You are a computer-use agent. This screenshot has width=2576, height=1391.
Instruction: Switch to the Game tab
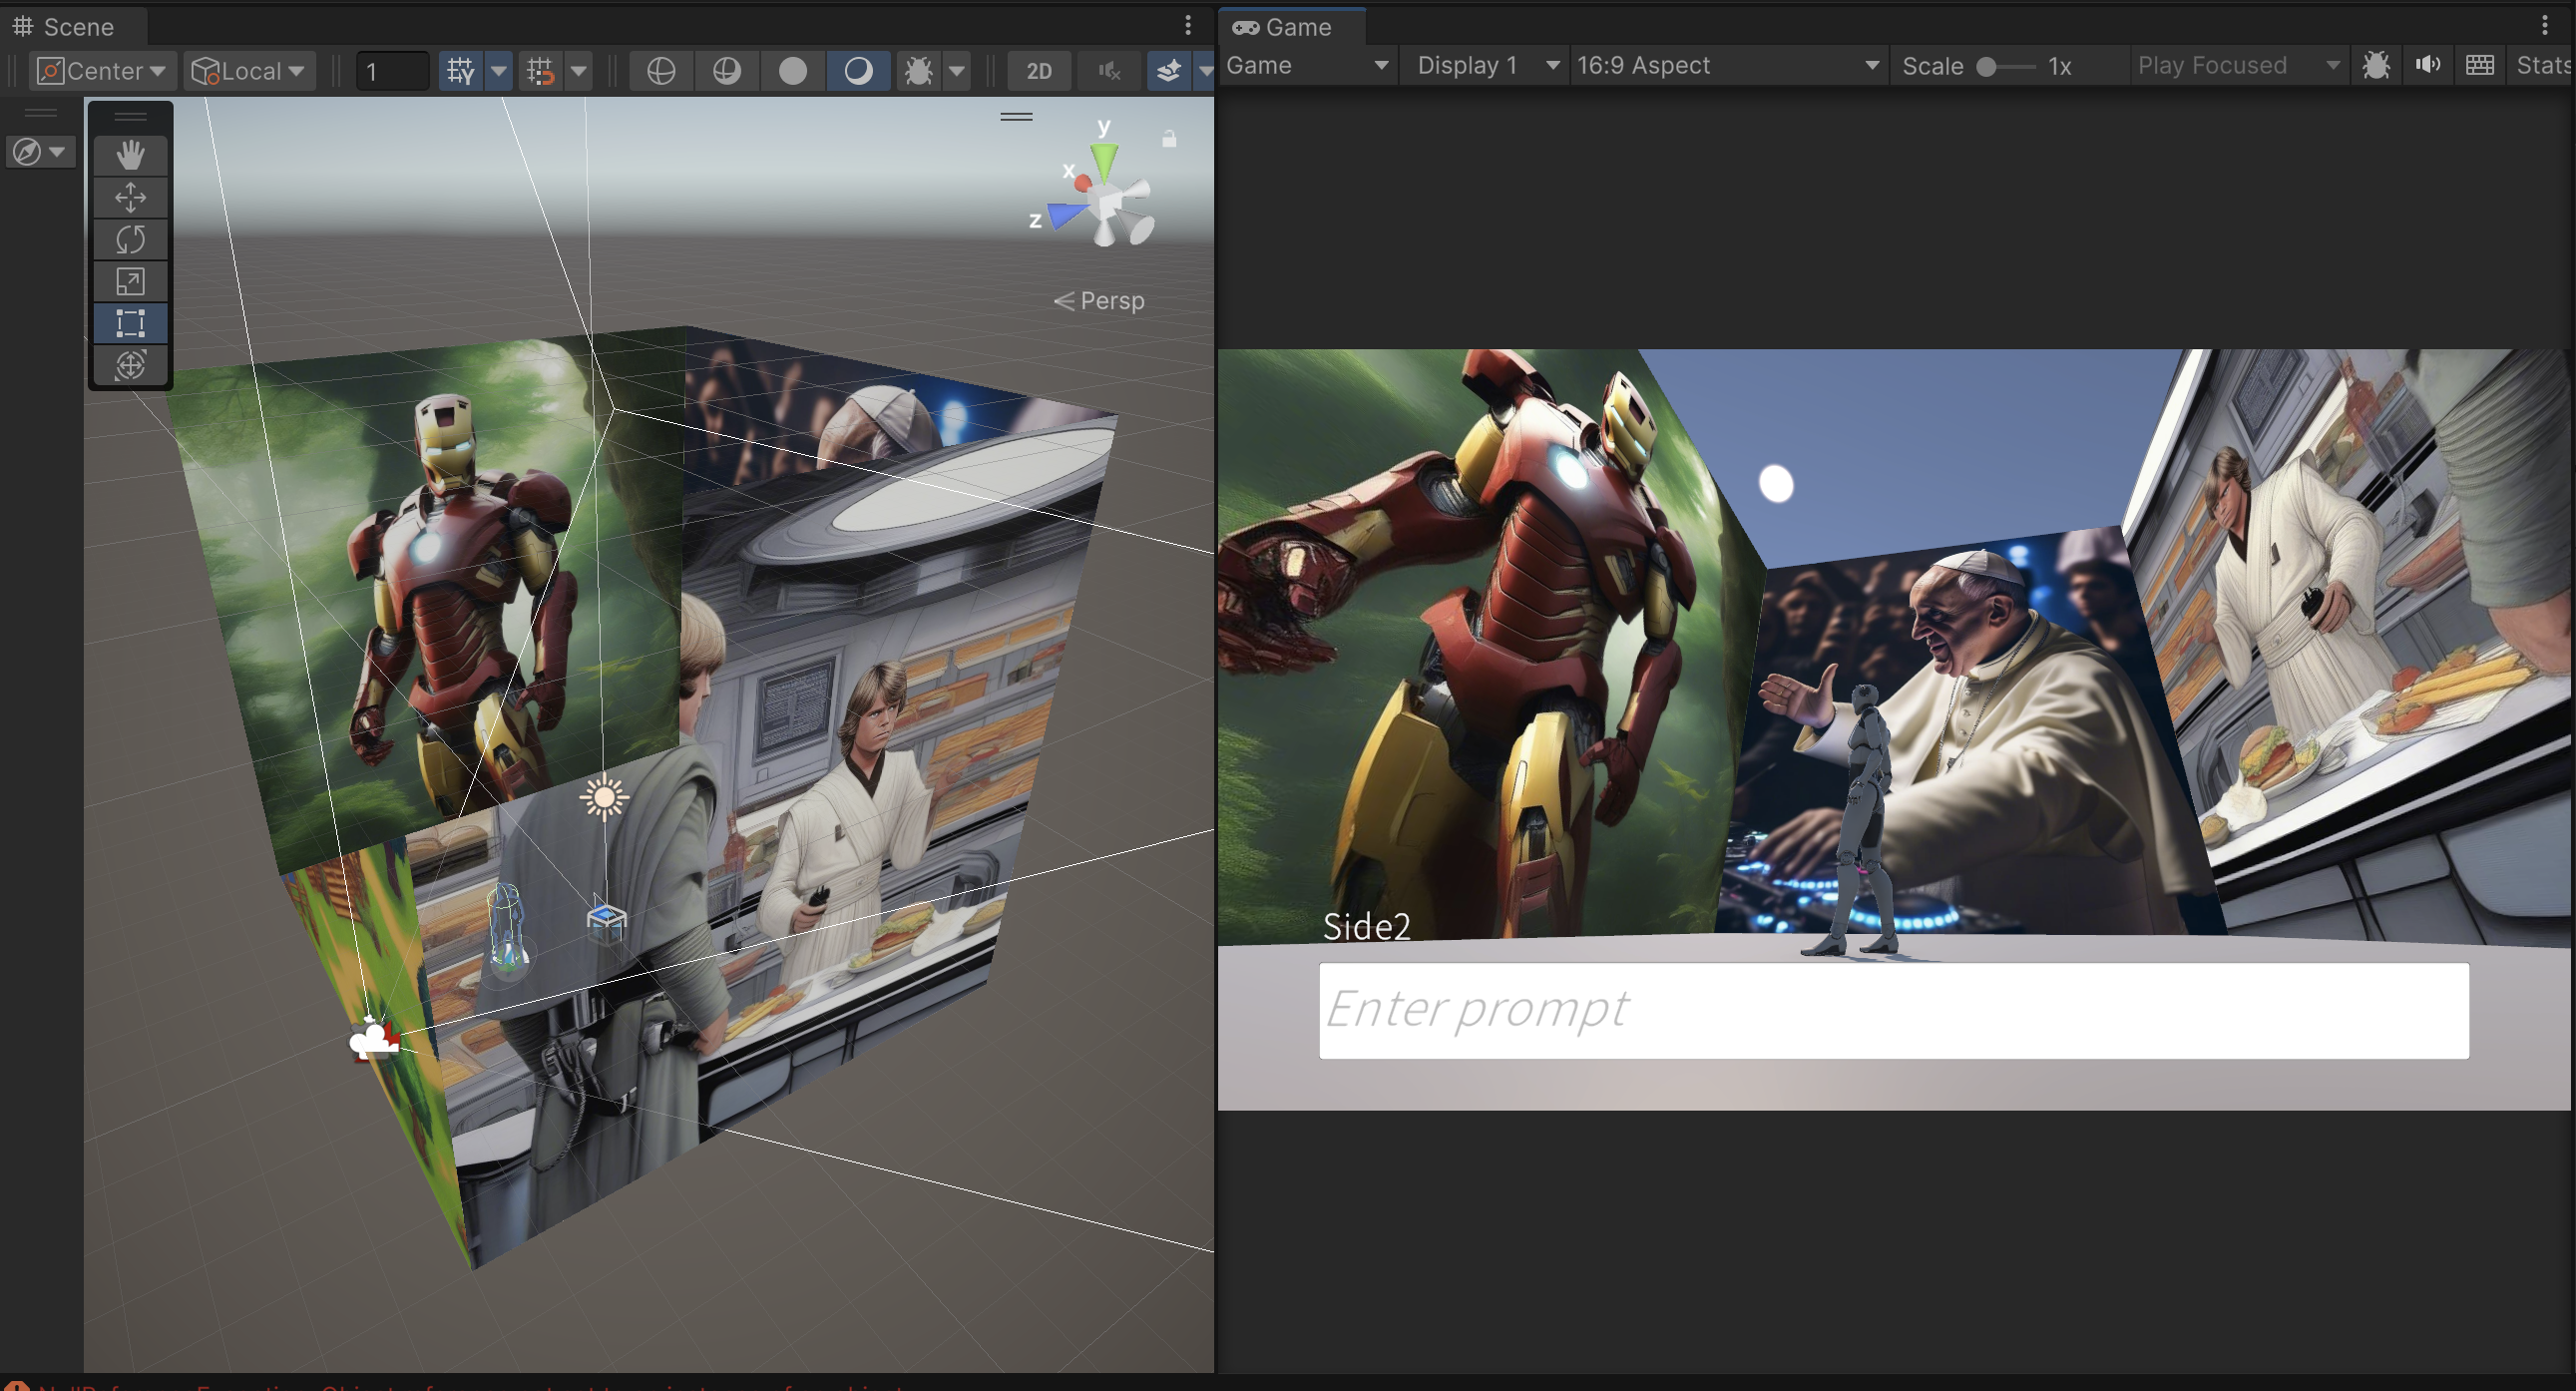pos(1293,27)
